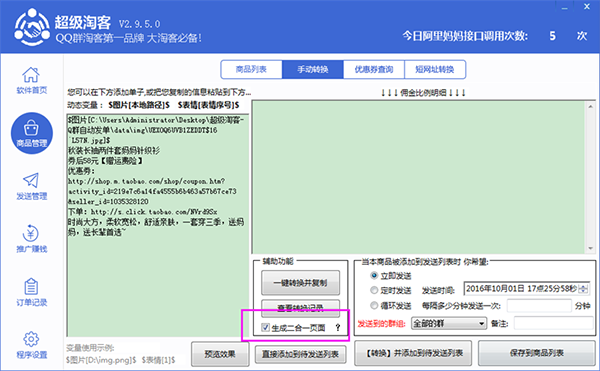The image size is (600, 371).
Task: Click the scroll up arrow of commission panel
Action: click(x=590, y=106)
